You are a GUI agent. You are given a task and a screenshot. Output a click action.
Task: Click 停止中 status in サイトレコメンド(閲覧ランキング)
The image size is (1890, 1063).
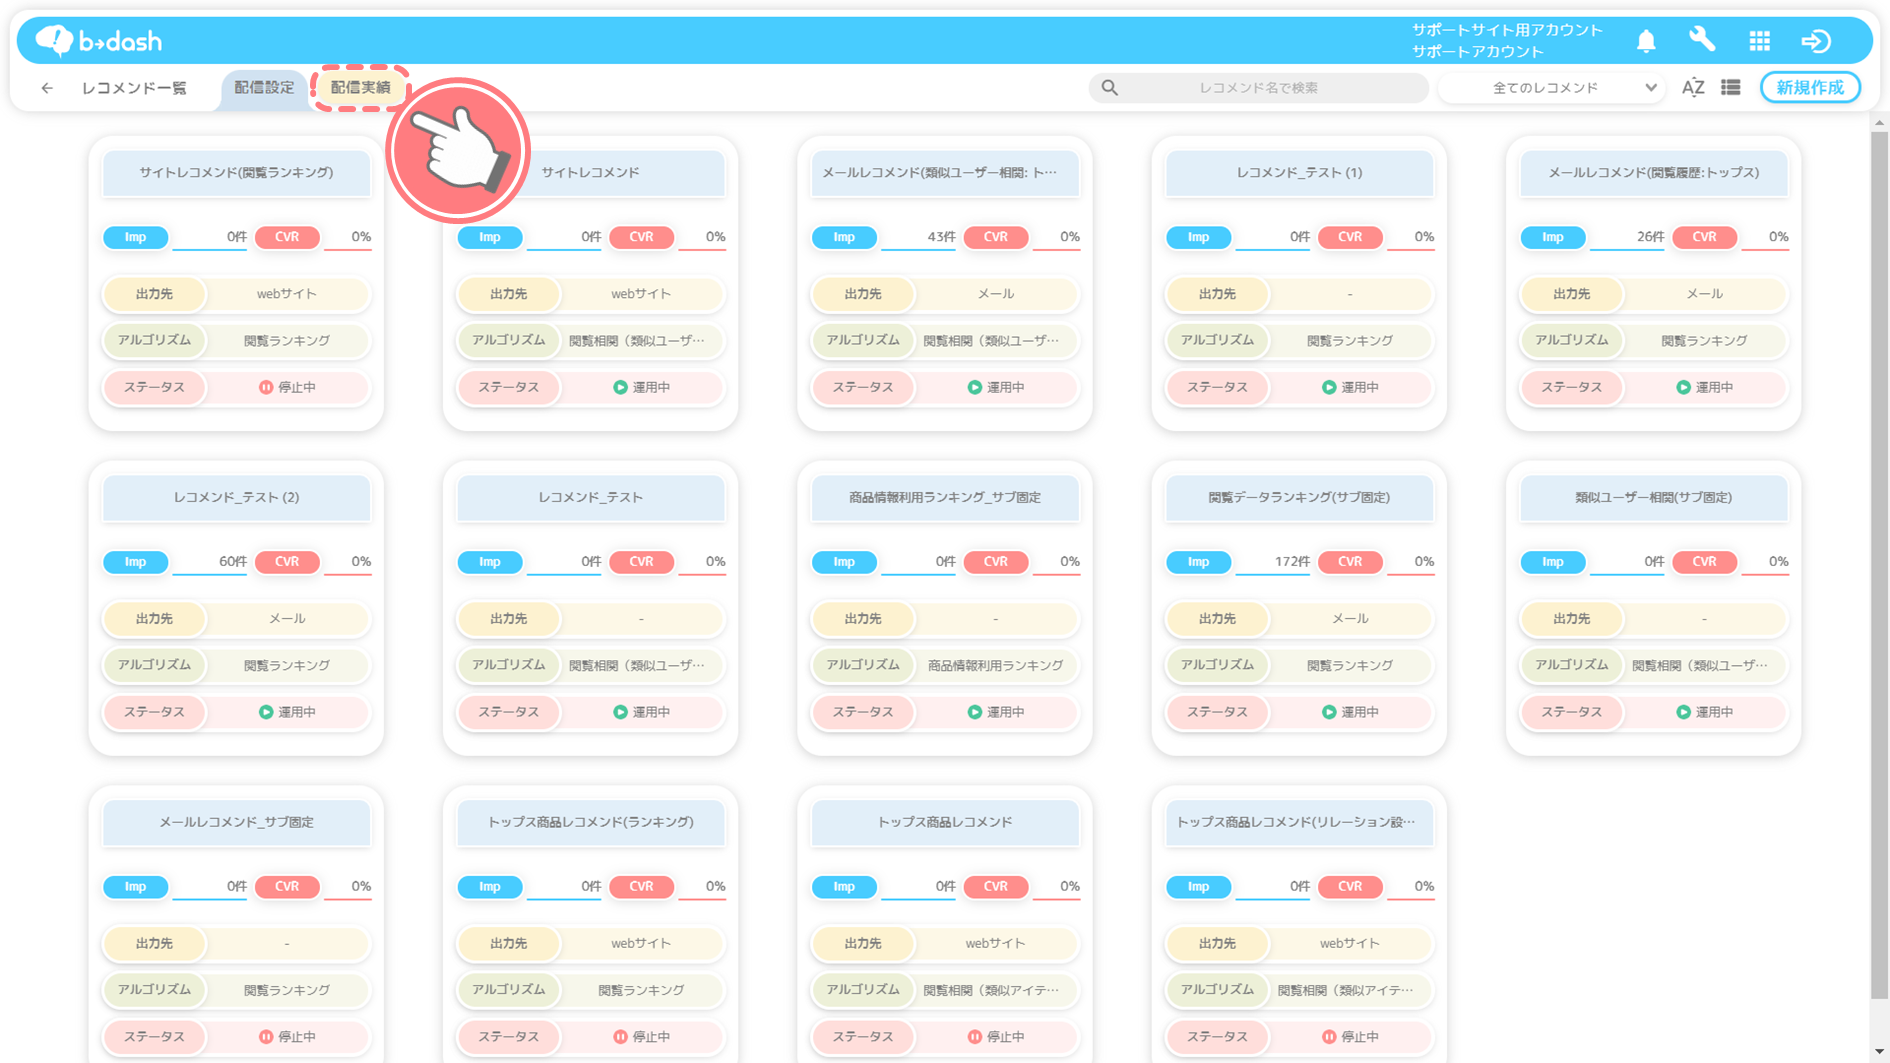287,388
